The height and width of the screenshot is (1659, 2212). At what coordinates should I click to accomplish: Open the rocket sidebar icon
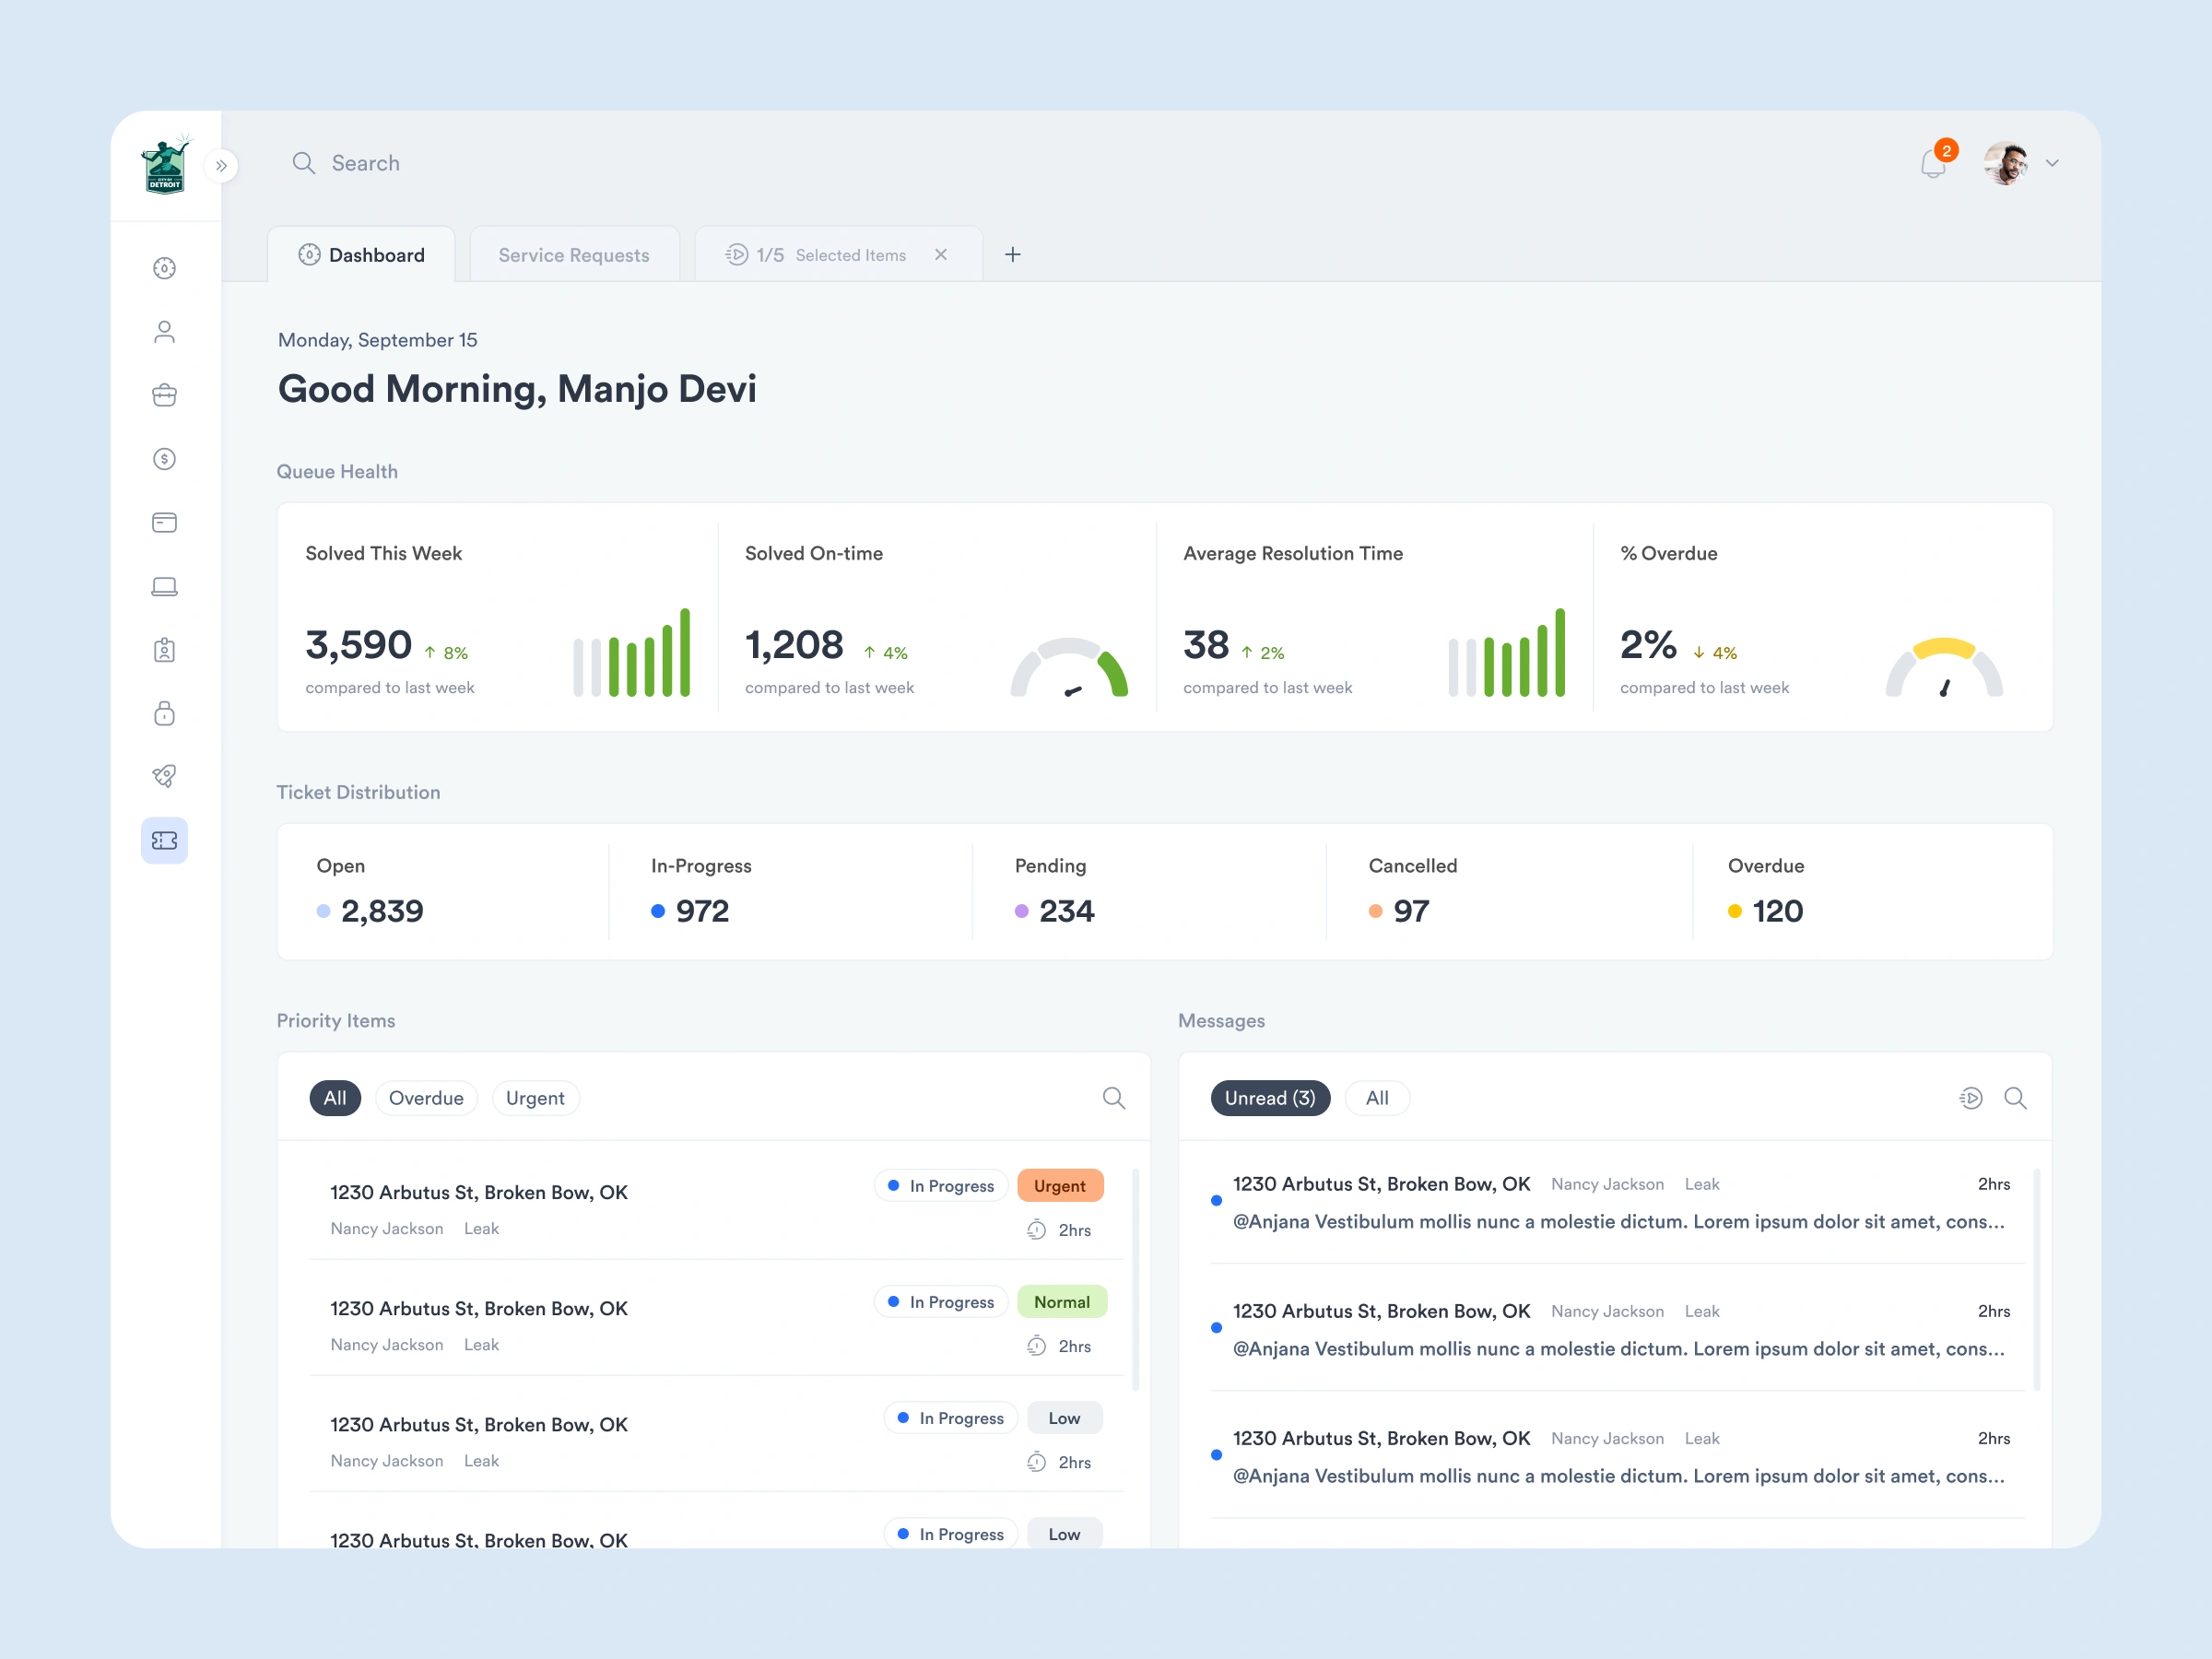[x=165, y=776]
